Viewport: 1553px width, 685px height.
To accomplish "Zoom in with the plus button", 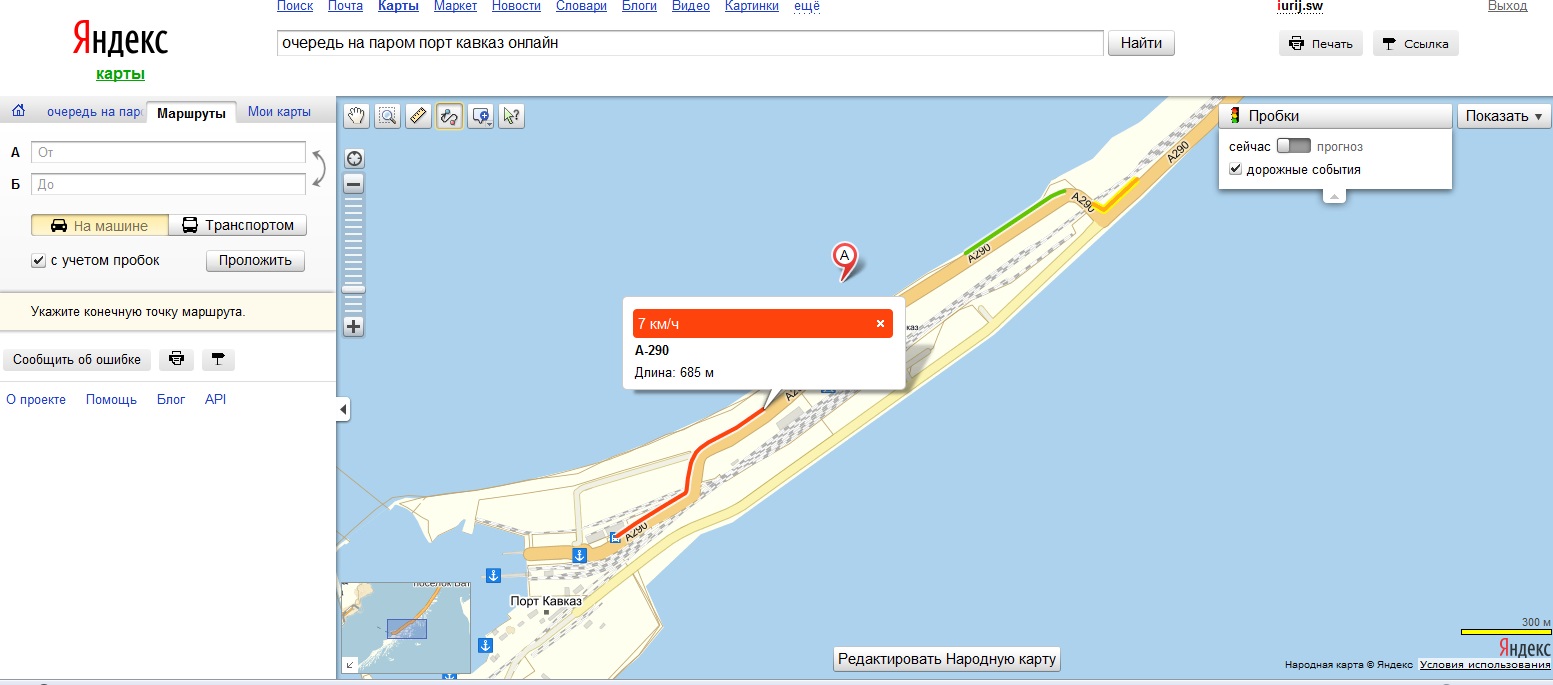I will click(354, 326).
